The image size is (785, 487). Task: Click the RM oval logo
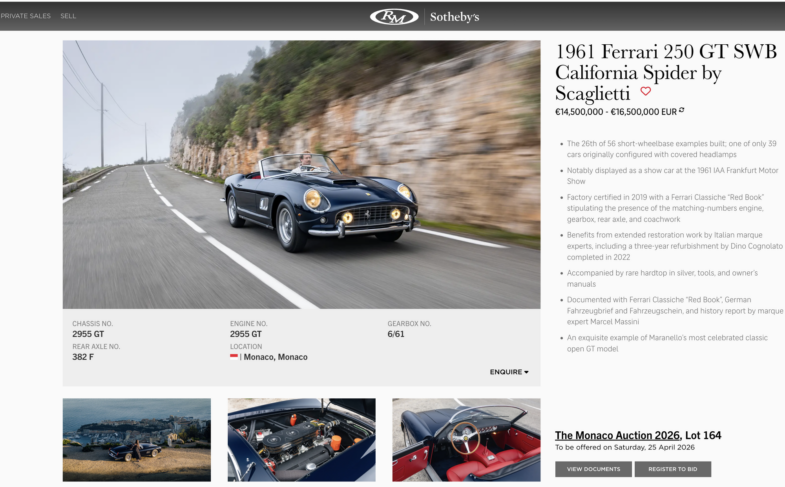point(394,17)
